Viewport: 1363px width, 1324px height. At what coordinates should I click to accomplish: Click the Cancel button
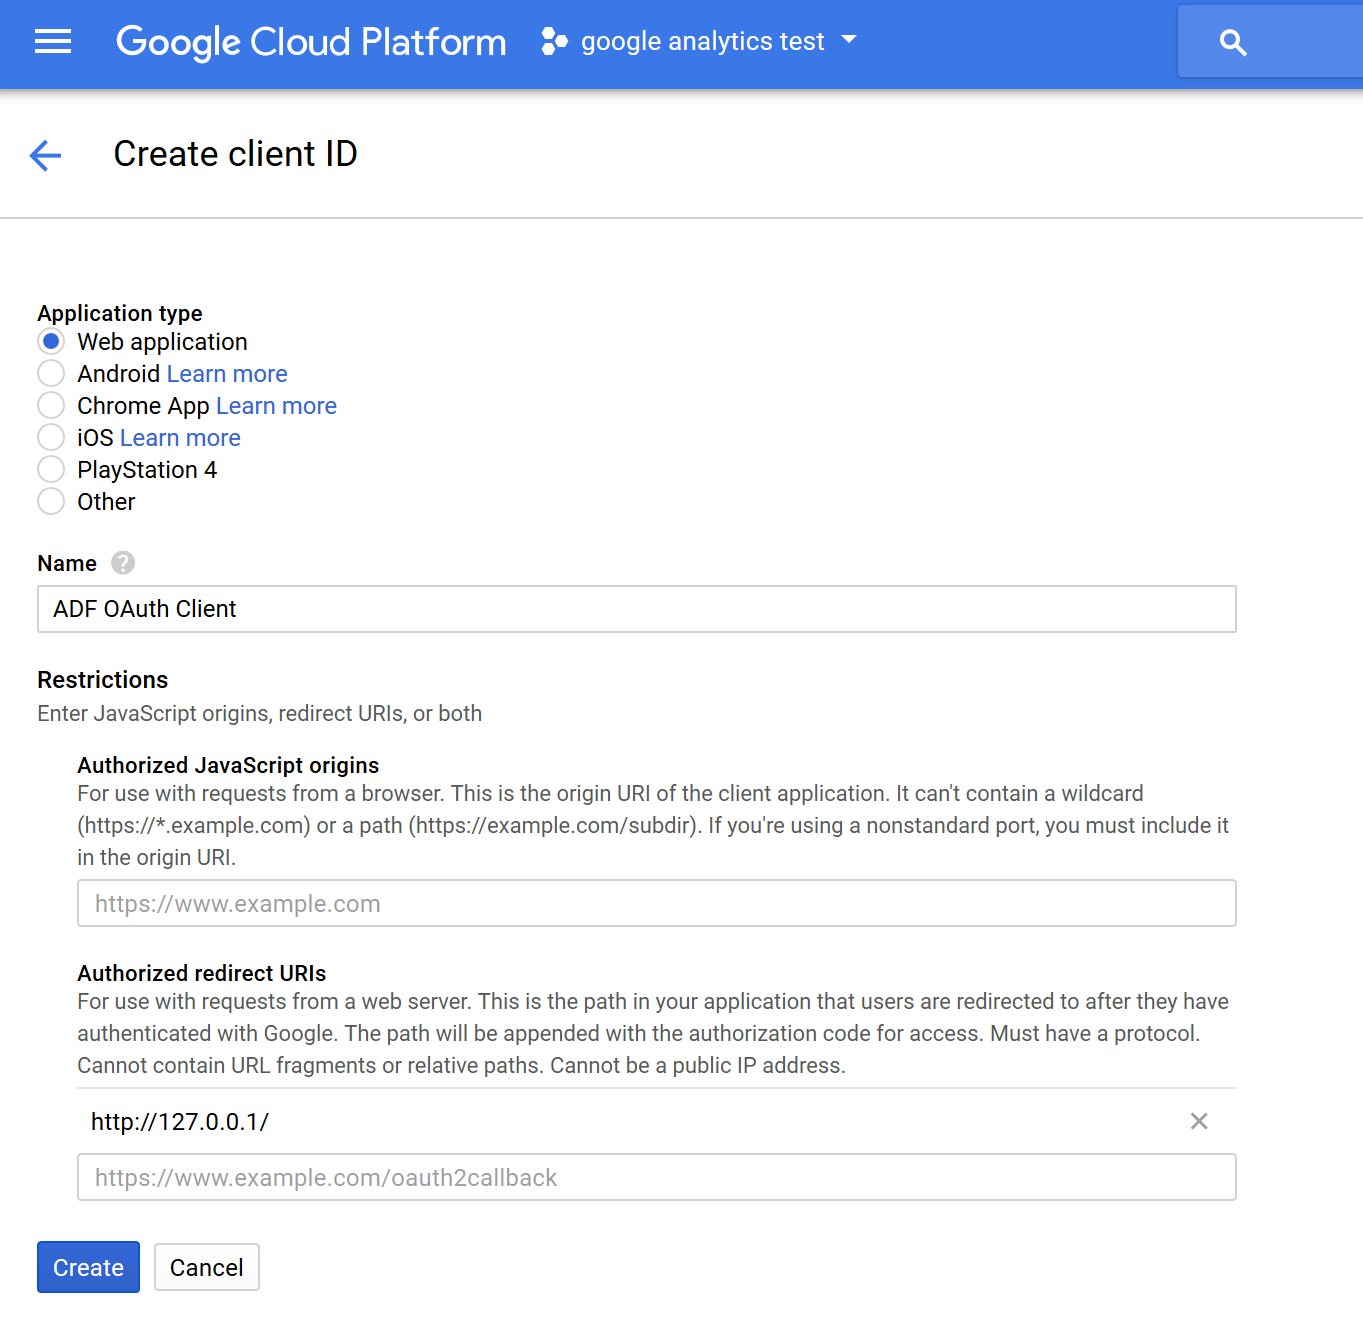[x=207, y=1267]
